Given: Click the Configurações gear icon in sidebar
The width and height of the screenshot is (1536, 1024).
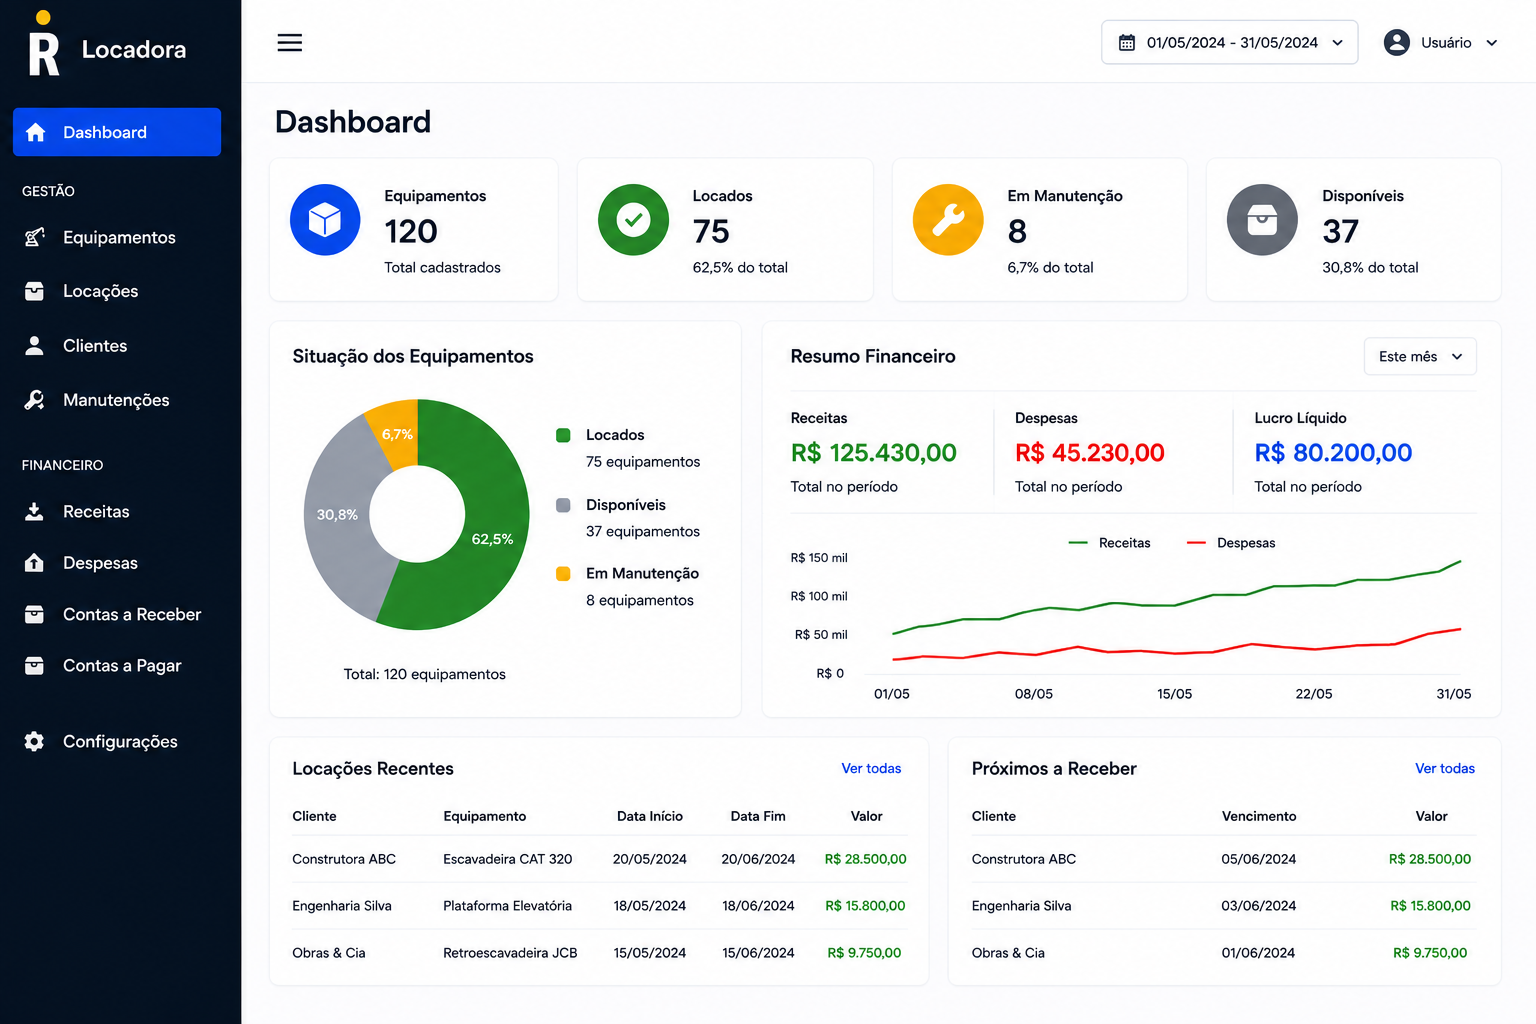Looking at the screenshot, I should click(34, 741).
